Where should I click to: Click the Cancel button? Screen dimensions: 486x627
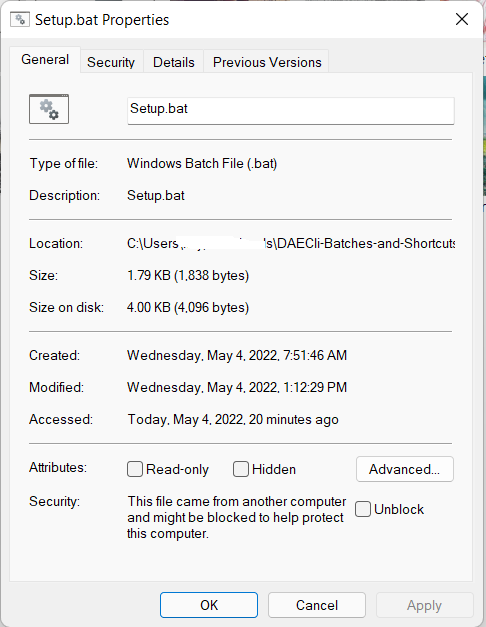tap(317, 605)
